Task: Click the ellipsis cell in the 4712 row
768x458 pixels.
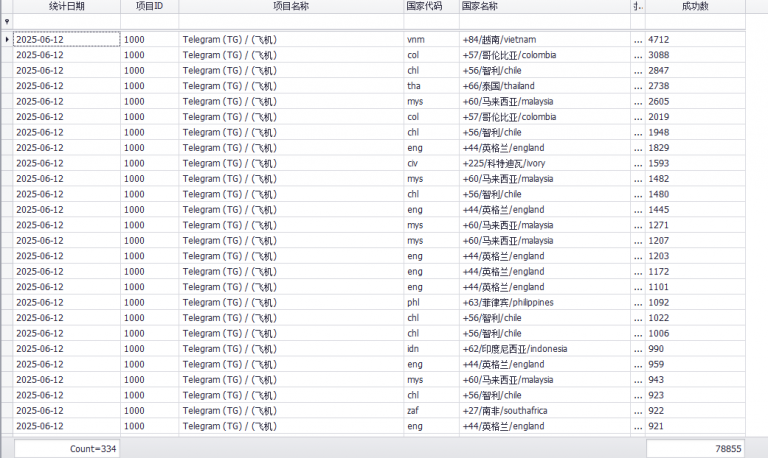Action: tap(638, 40)
